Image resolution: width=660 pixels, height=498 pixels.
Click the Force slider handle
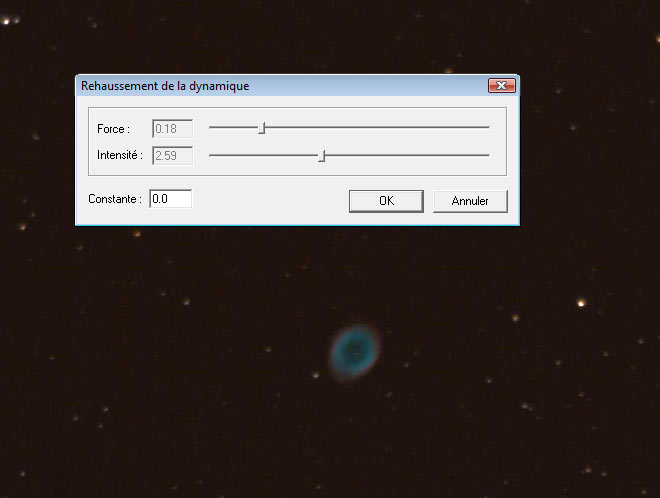(x=261, y=128)
